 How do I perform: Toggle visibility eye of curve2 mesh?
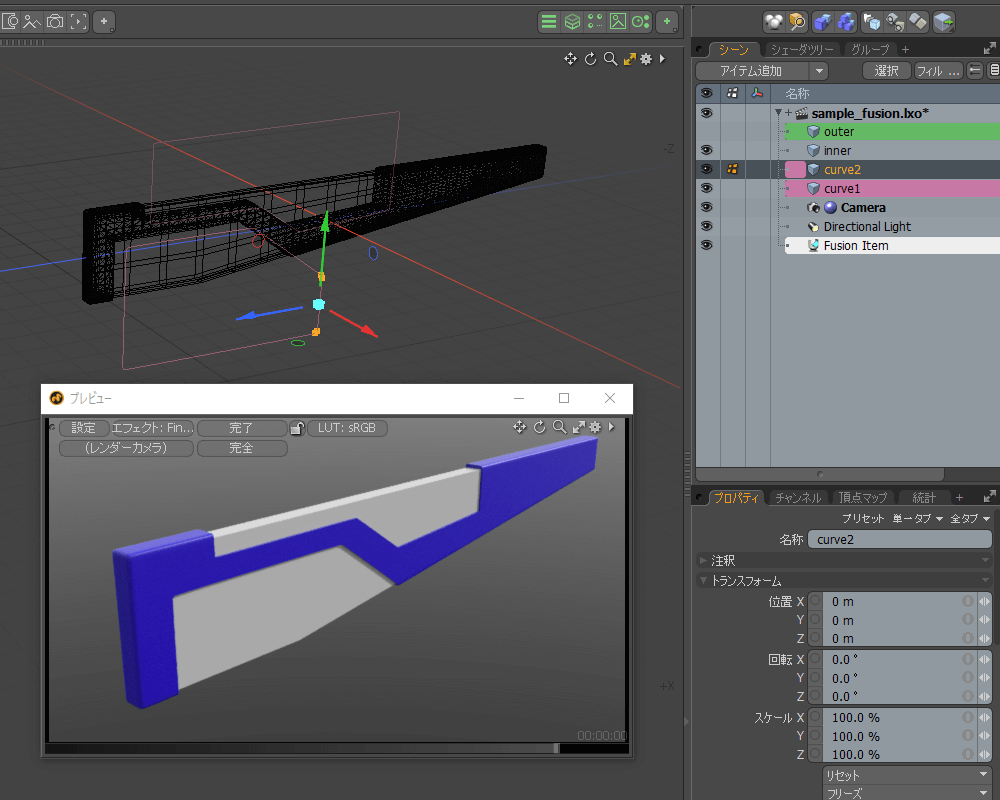[707, 169]
